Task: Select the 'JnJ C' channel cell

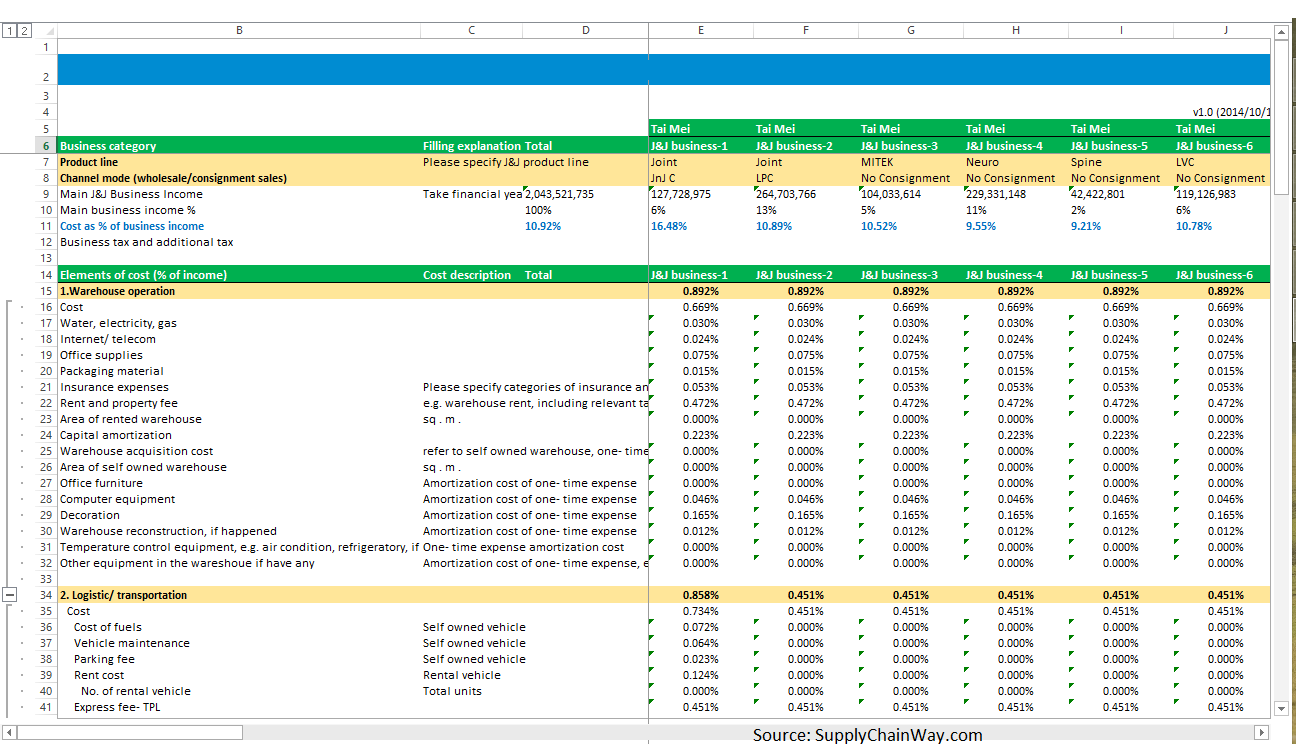Action: click(x=701, y=178)
